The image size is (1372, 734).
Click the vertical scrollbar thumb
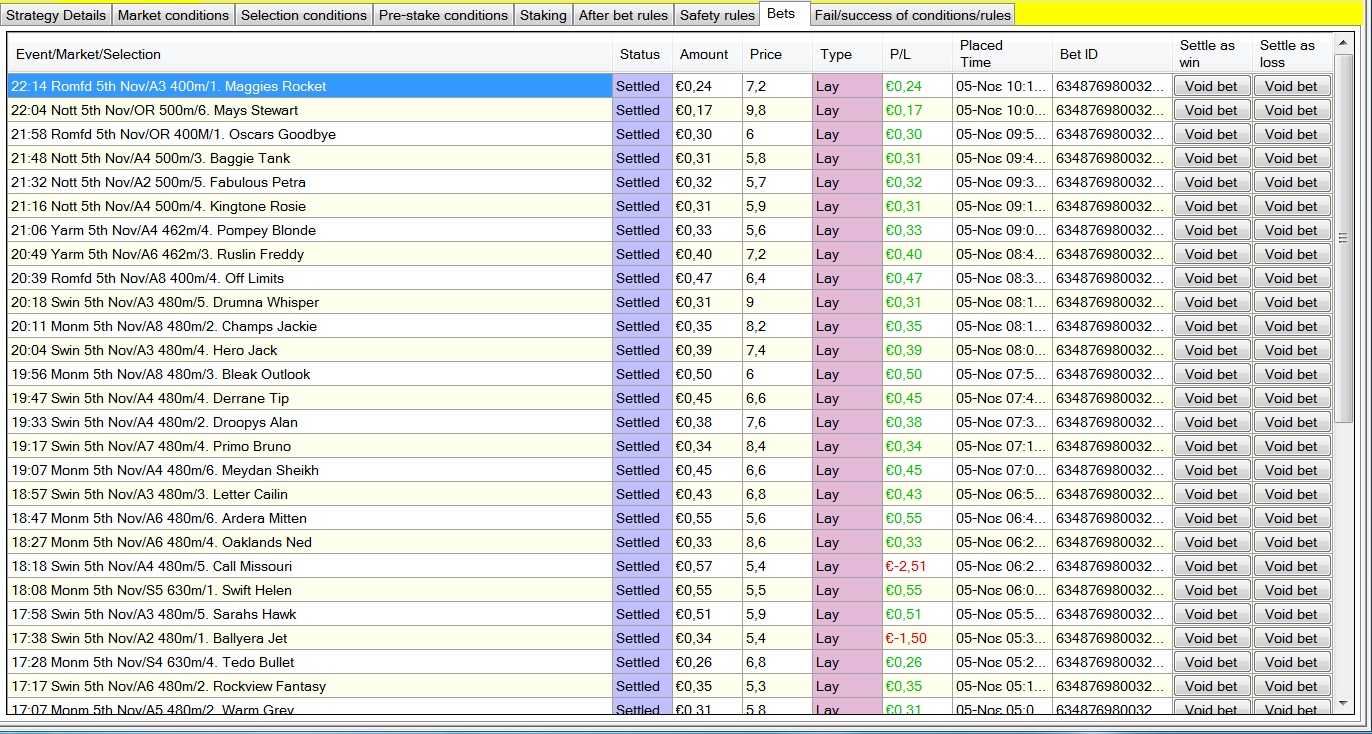1343,238
